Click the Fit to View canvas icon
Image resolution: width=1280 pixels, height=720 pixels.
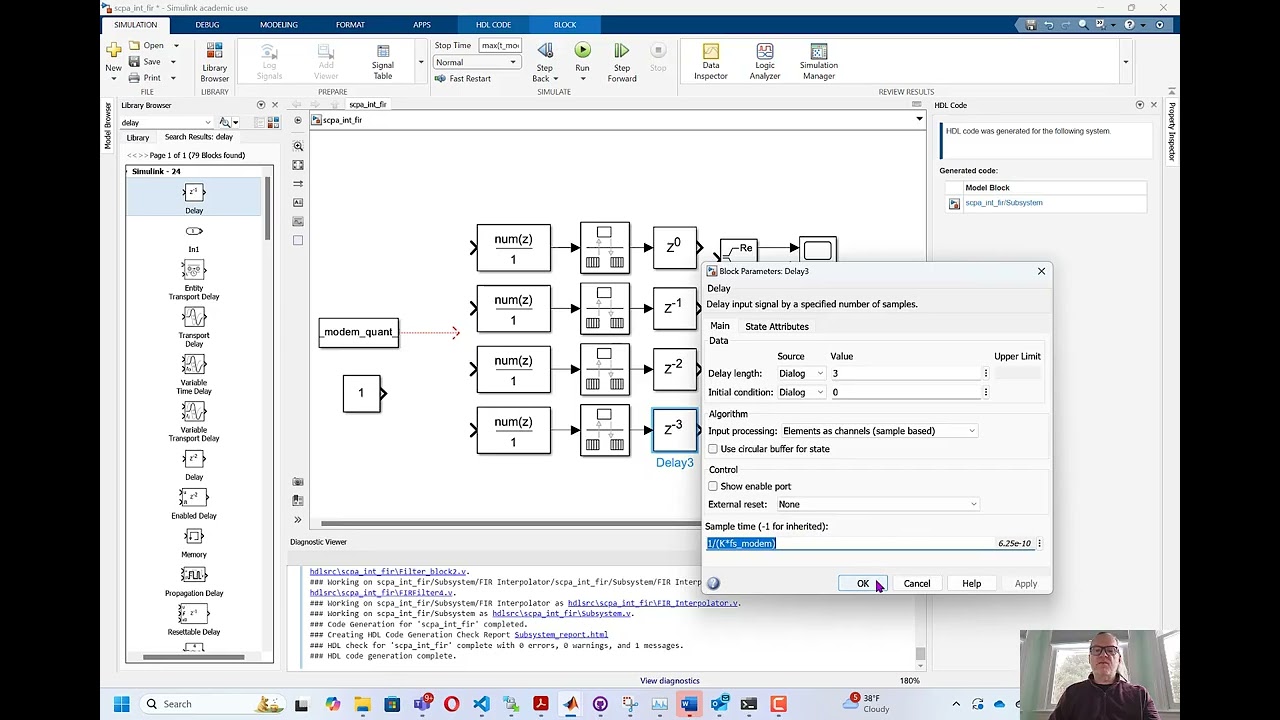tap(297, 165)
